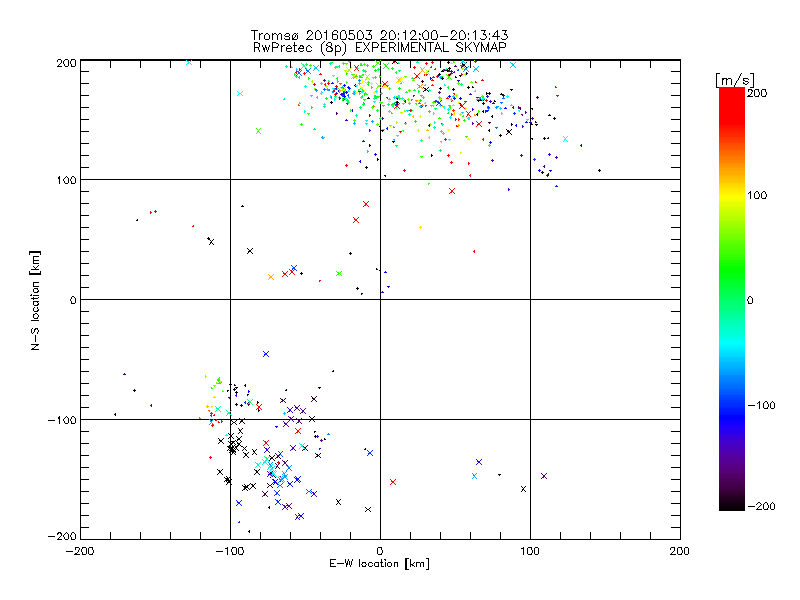The image size is (800, 600).
Task: Click the "0" tick label on the N-S axis
Action: (x=73, y=300)
